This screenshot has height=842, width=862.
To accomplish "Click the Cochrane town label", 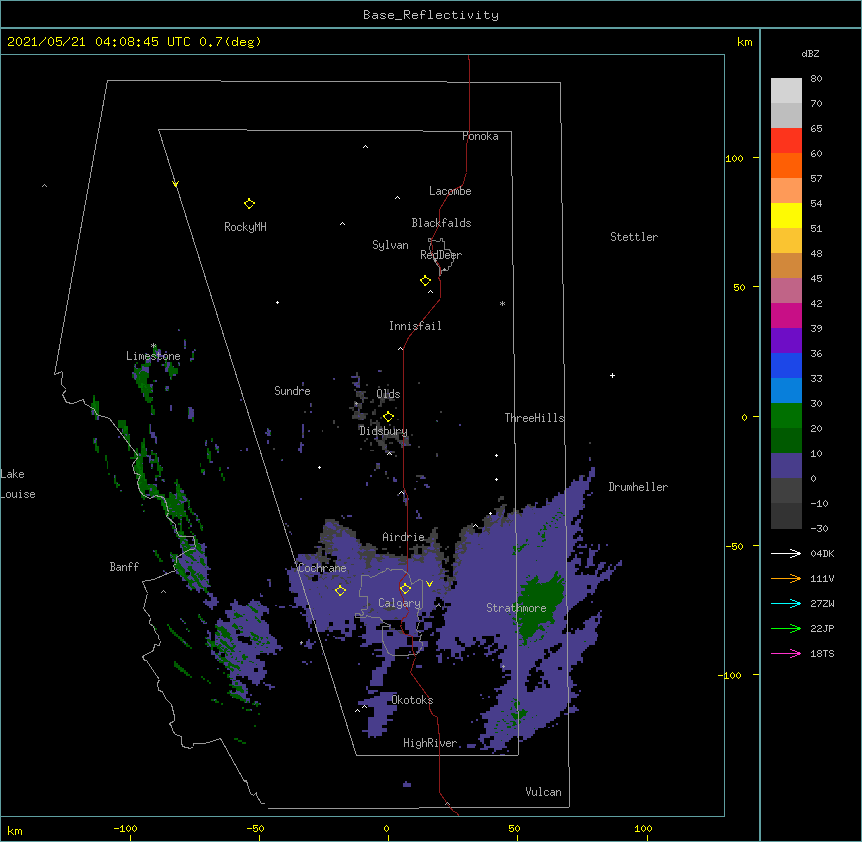I will click(322, 568).
